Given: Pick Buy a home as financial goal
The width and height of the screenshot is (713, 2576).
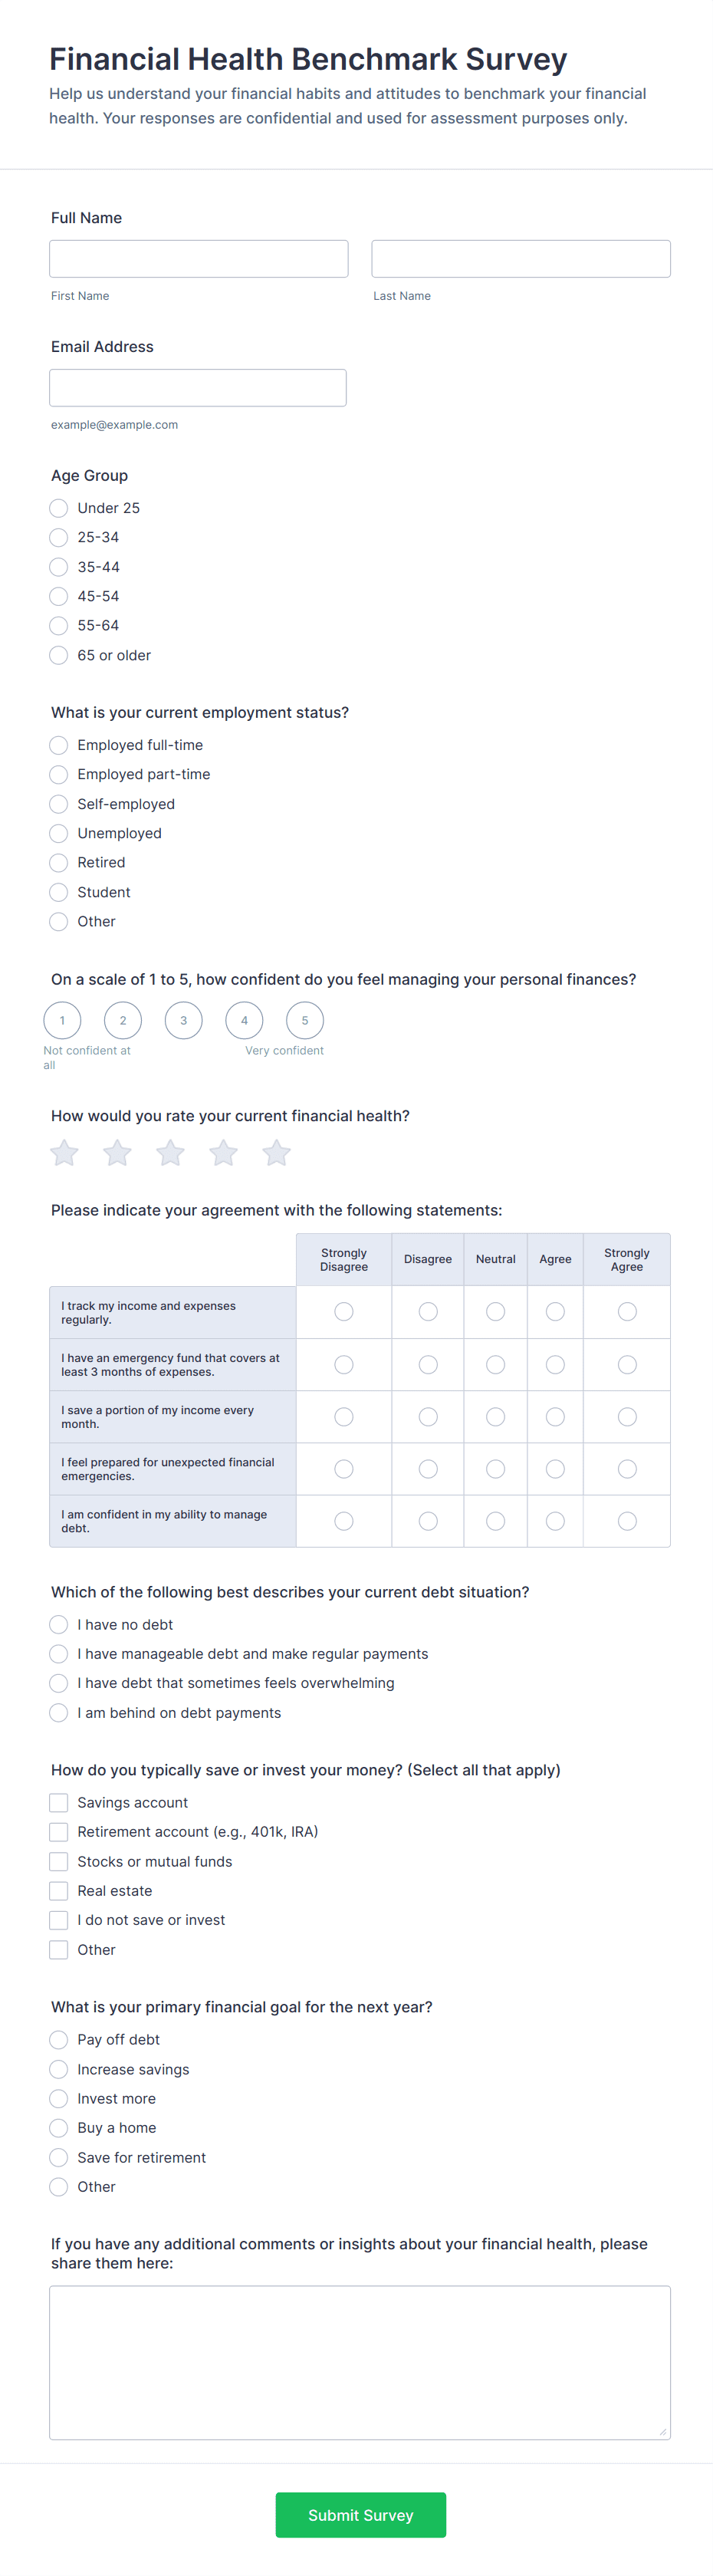Looking at the screenshot, I should [x=59, y=2128].
